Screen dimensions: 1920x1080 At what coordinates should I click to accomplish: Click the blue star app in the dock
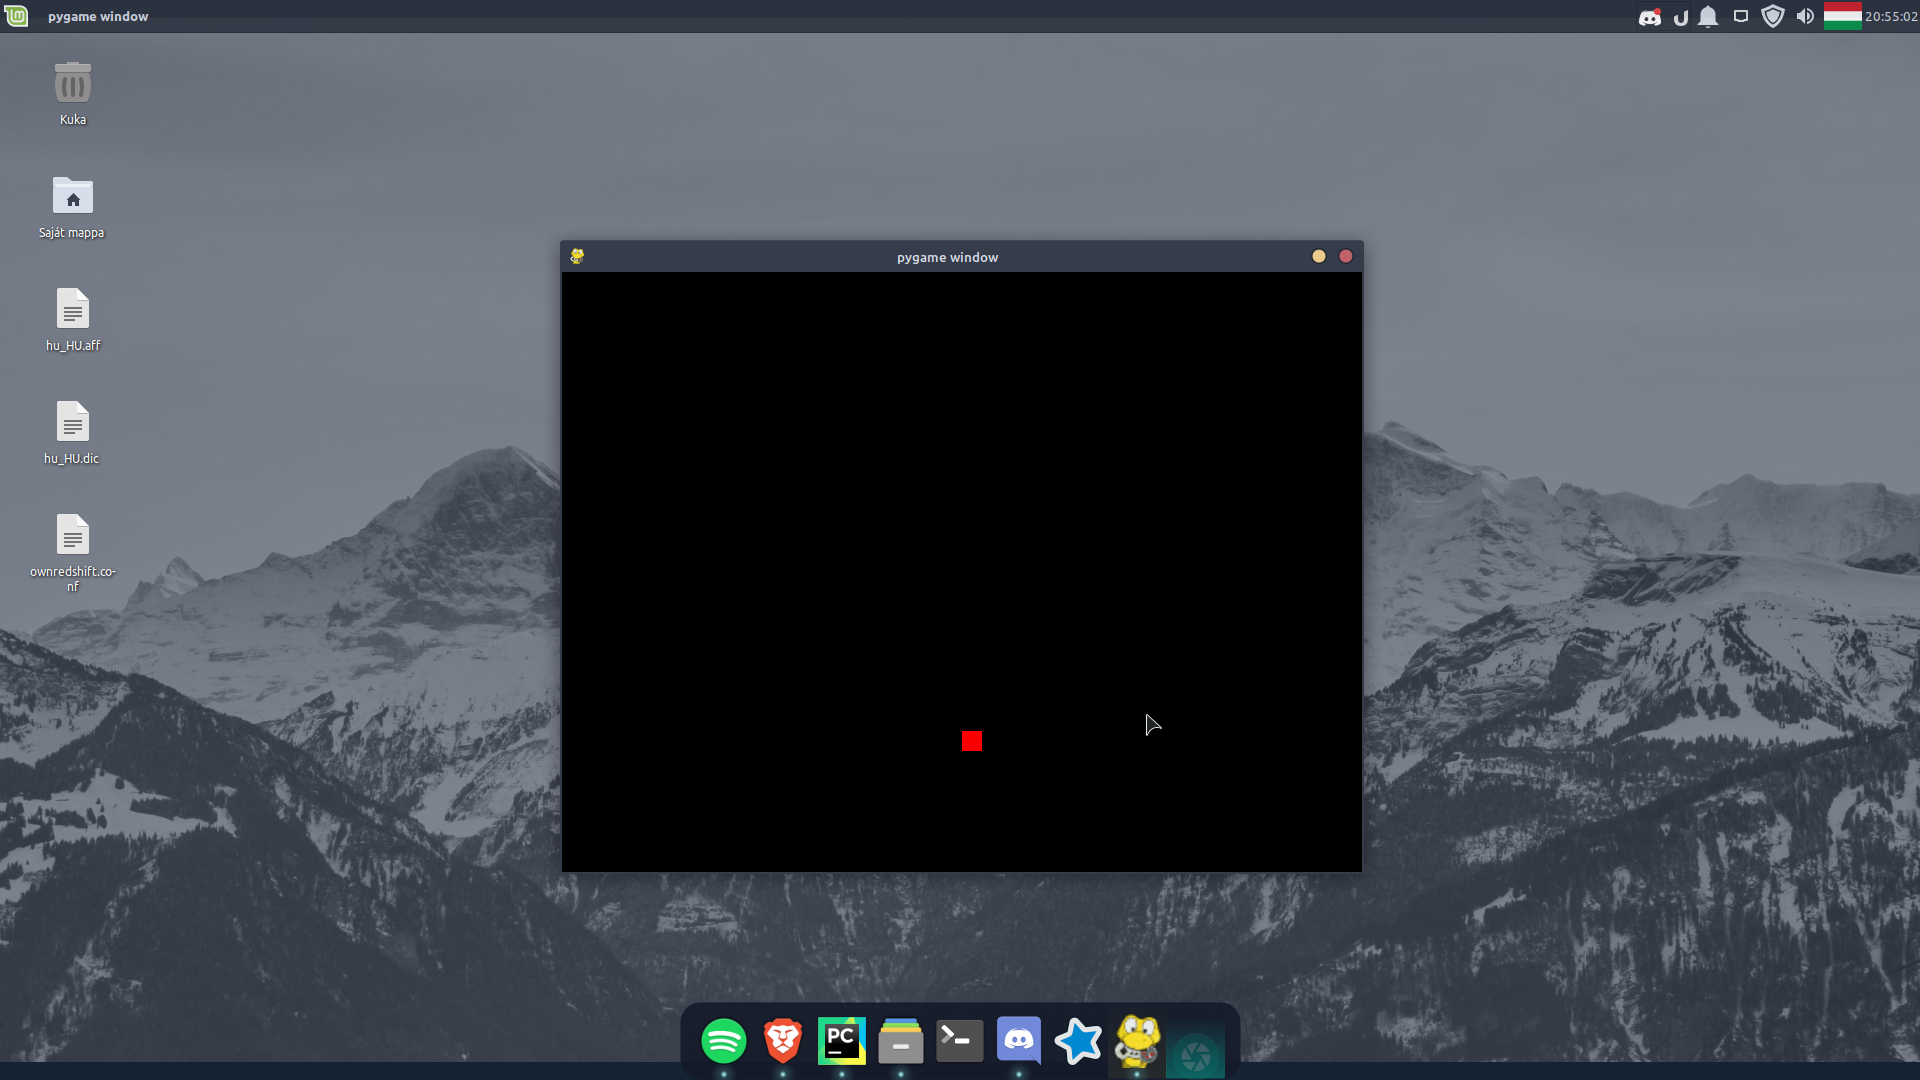pos(1077,1040)
